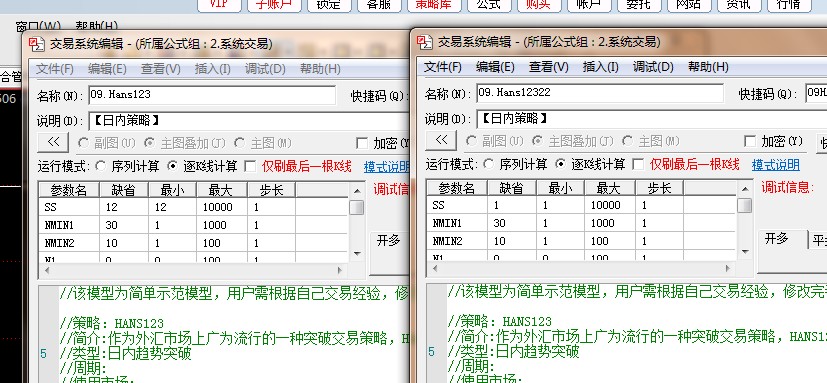The image size is (827, 383).
Task: Click the 快捷码 field in the Hans12322 window
Action: [x=816, y=93]
